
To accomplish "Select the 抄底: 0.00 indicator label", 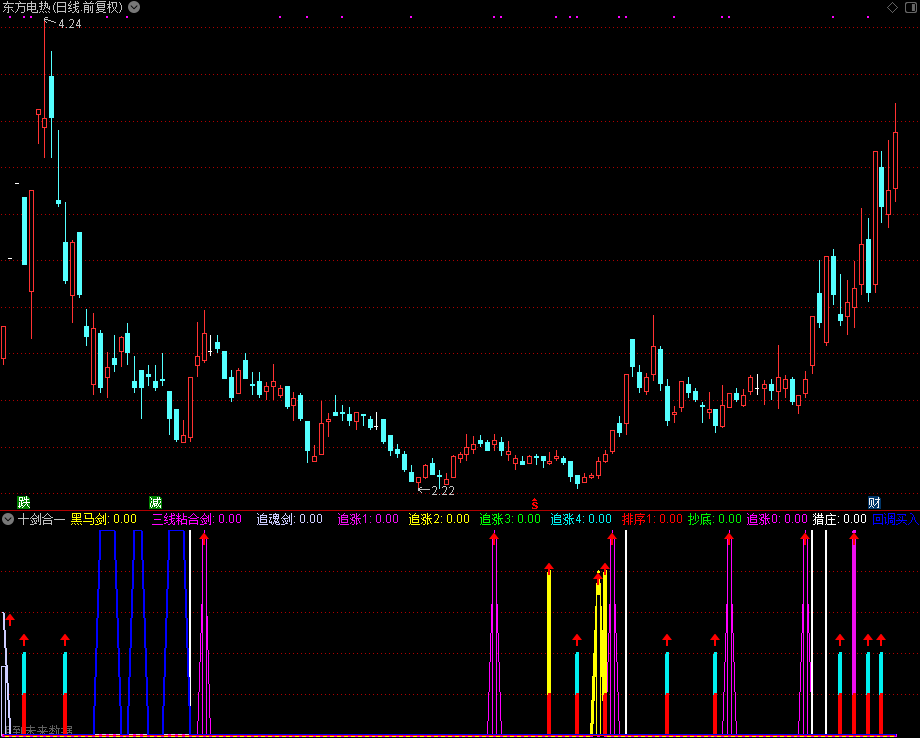I will (x=715, y=519).
